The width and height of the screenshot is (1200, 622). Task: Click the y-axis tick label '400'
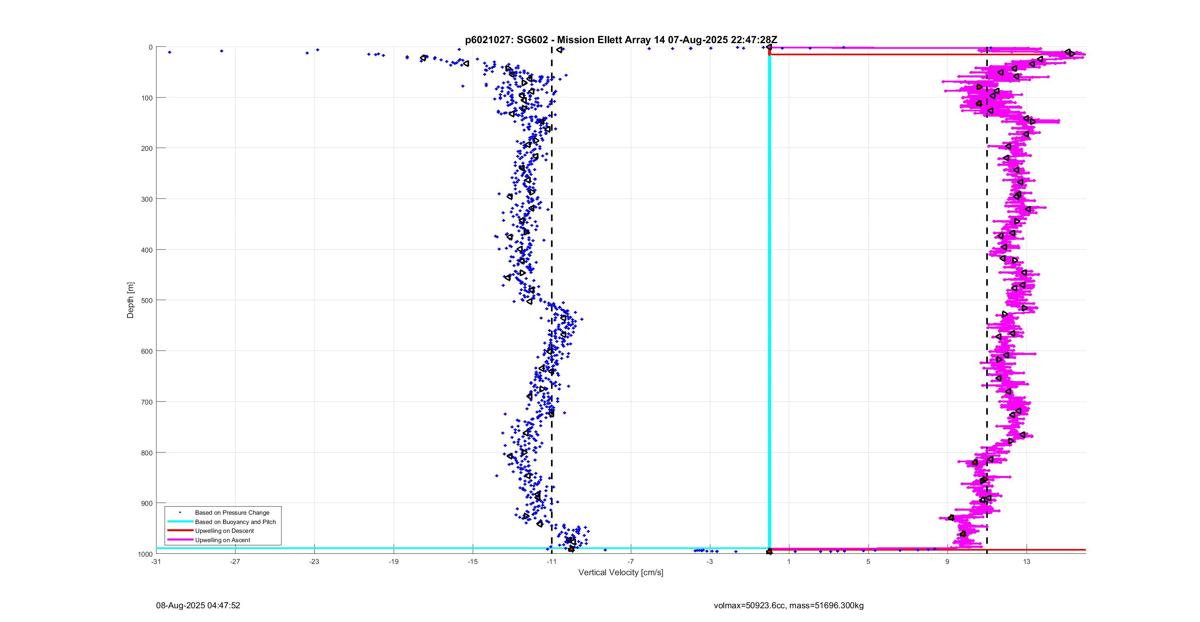pos(146,250)
